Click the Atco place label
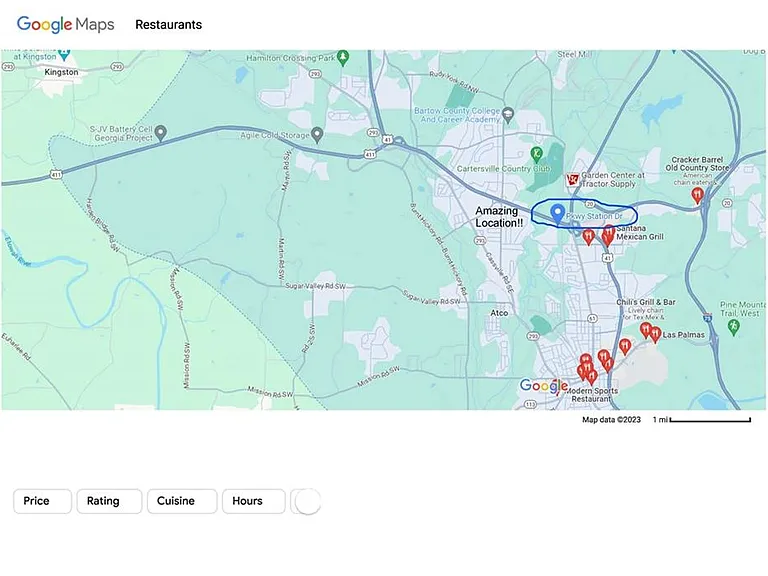 click(499, 312)
